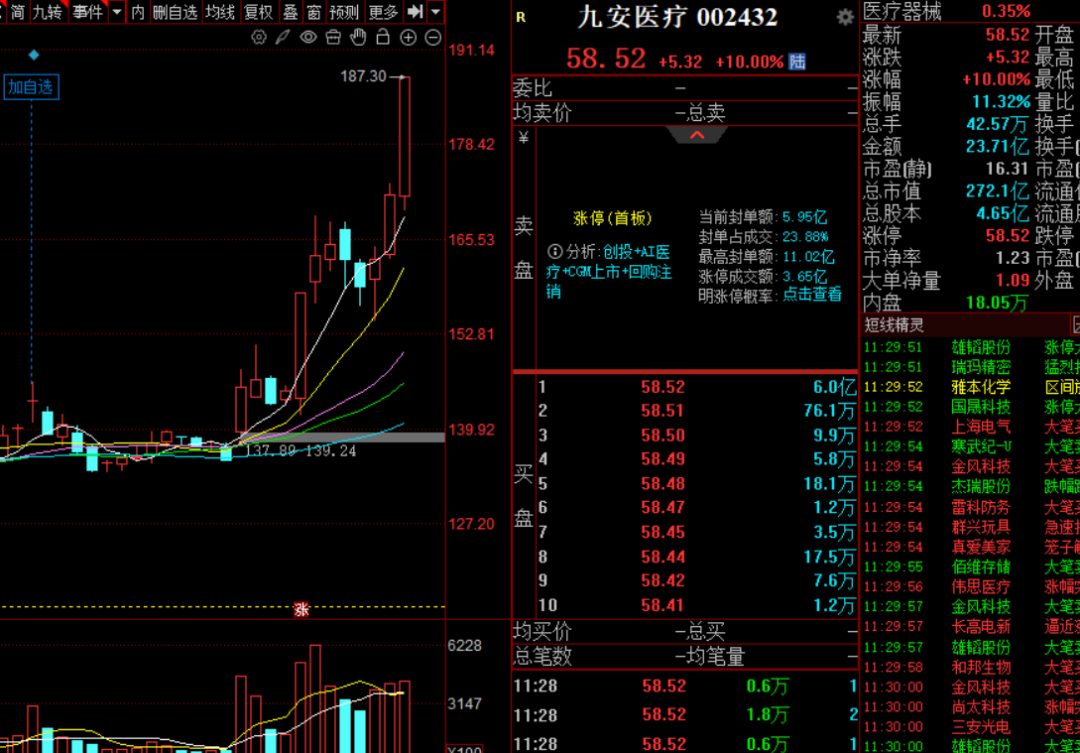1080x753 pixels.
Task: Click 雷科防务 in 短线精灵 list
Action: 981,507
